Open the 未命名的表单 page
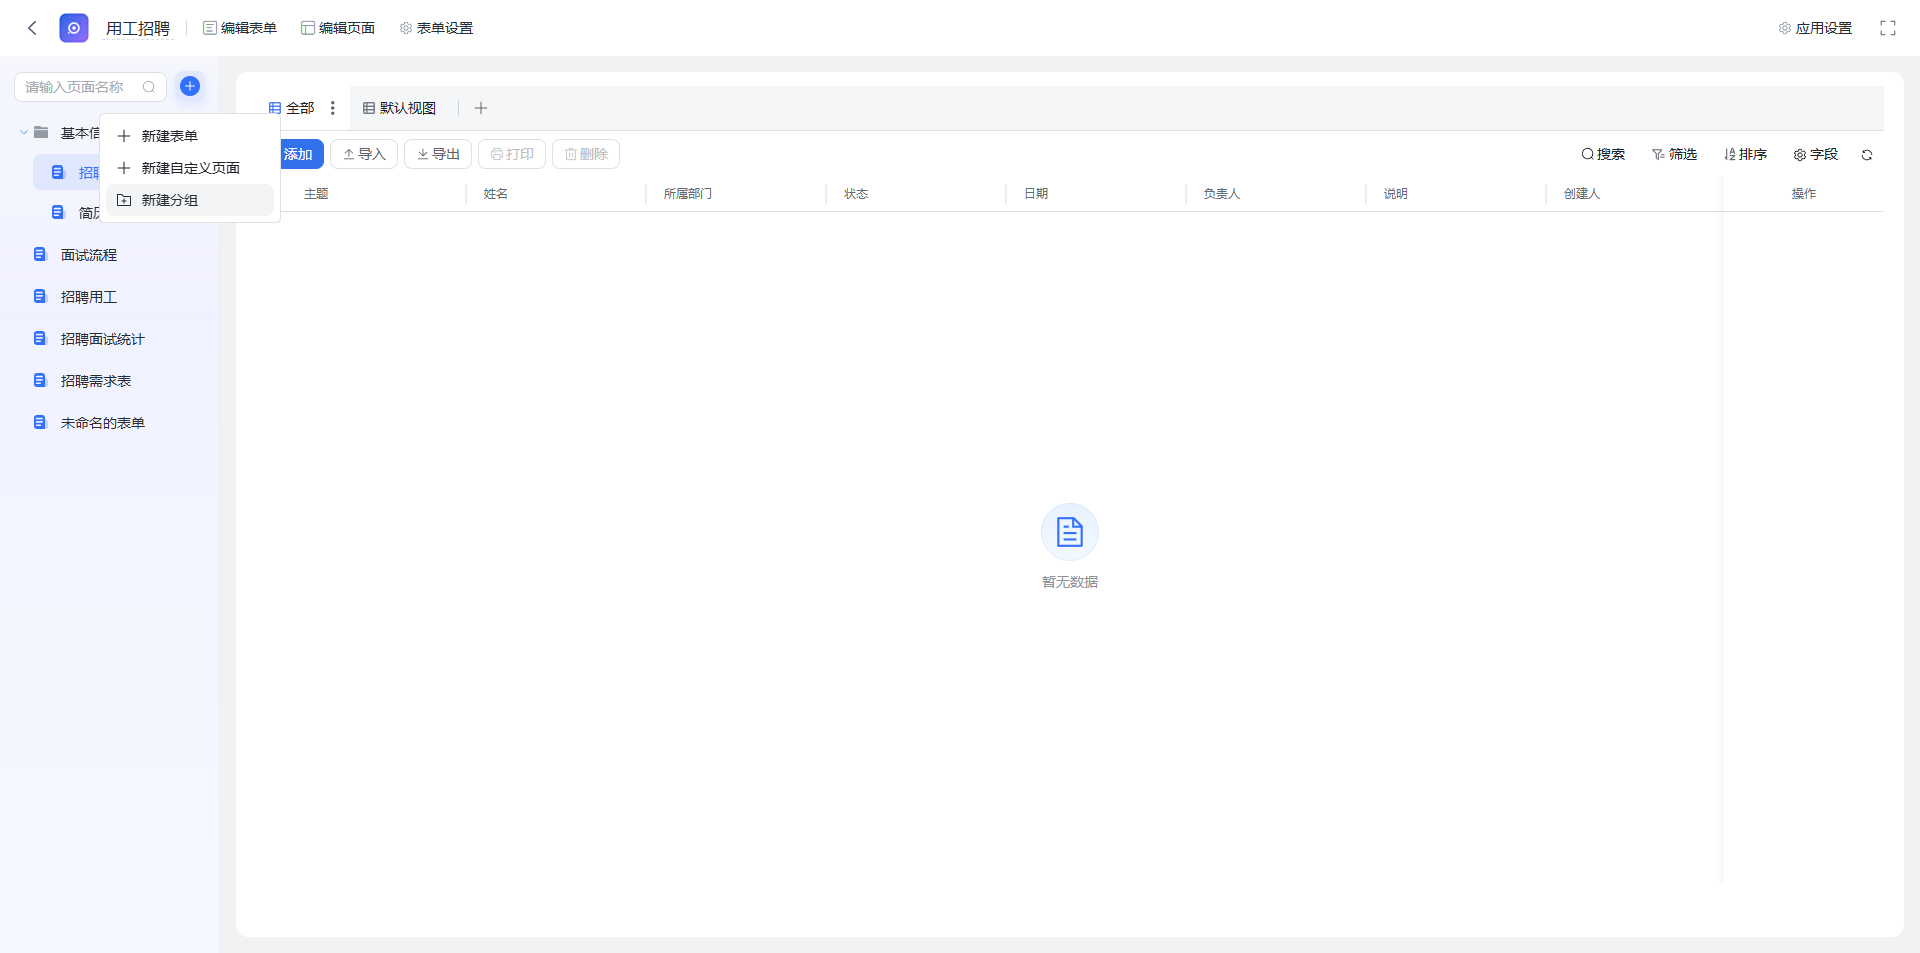 (x=103, y=423)
